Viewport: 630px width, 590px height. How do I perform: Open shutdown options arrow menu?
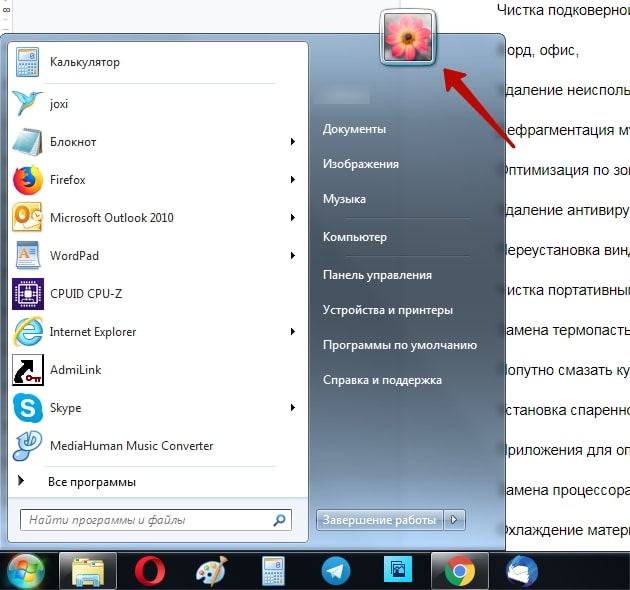pos(454,520)
